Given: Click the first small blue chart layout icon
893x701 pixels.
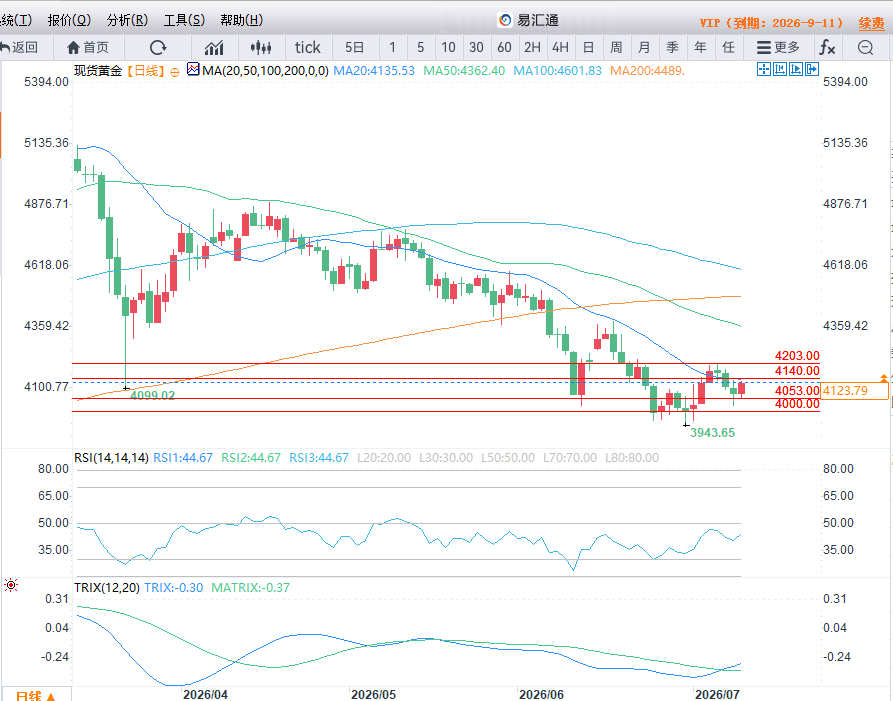Looking at the screenshot, I should (x=764, y=69).
